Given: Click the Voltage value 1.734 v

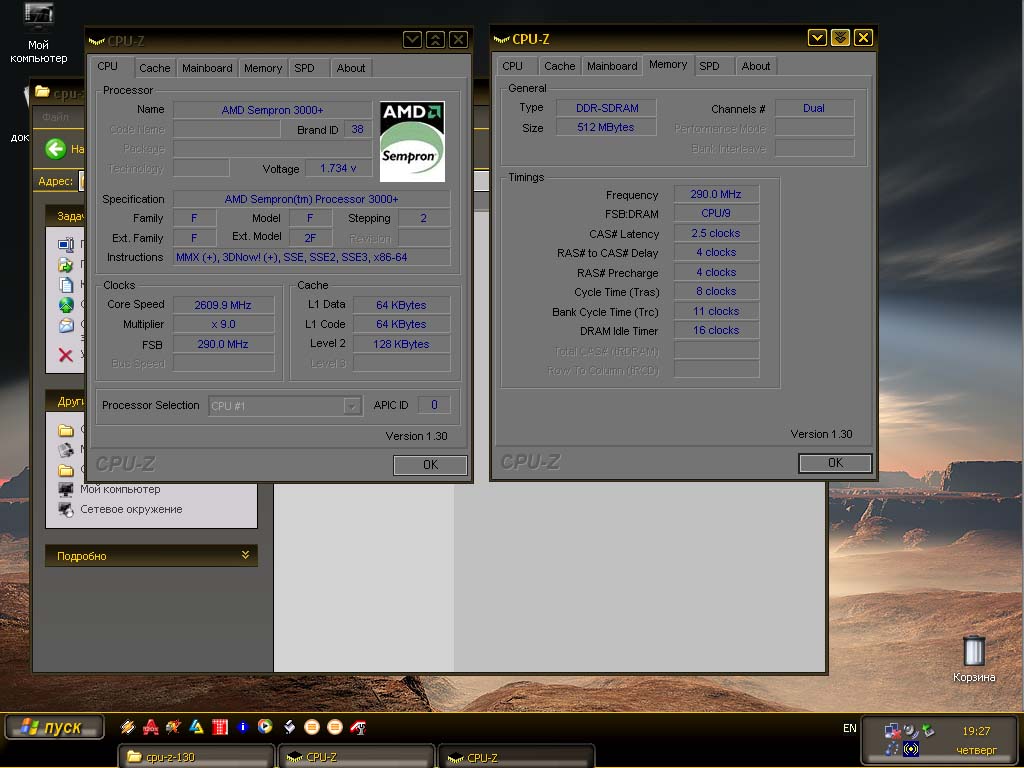Looking at the screenshot, I should (338, 168).
